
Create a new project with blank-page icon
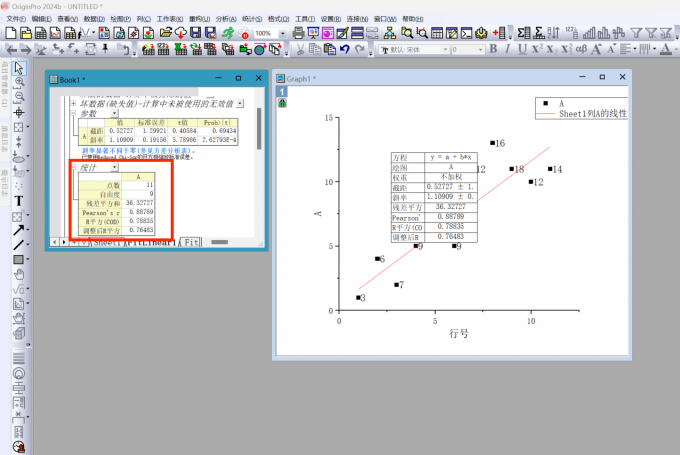pyautogui.click(x=11, y=33)
